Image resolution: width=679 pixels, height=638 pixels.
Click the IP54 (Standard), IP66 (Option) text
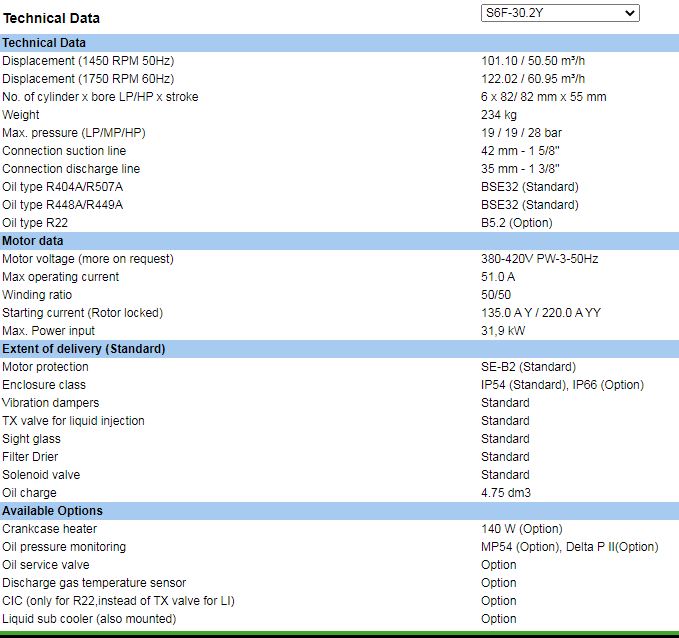pos(562,385)
